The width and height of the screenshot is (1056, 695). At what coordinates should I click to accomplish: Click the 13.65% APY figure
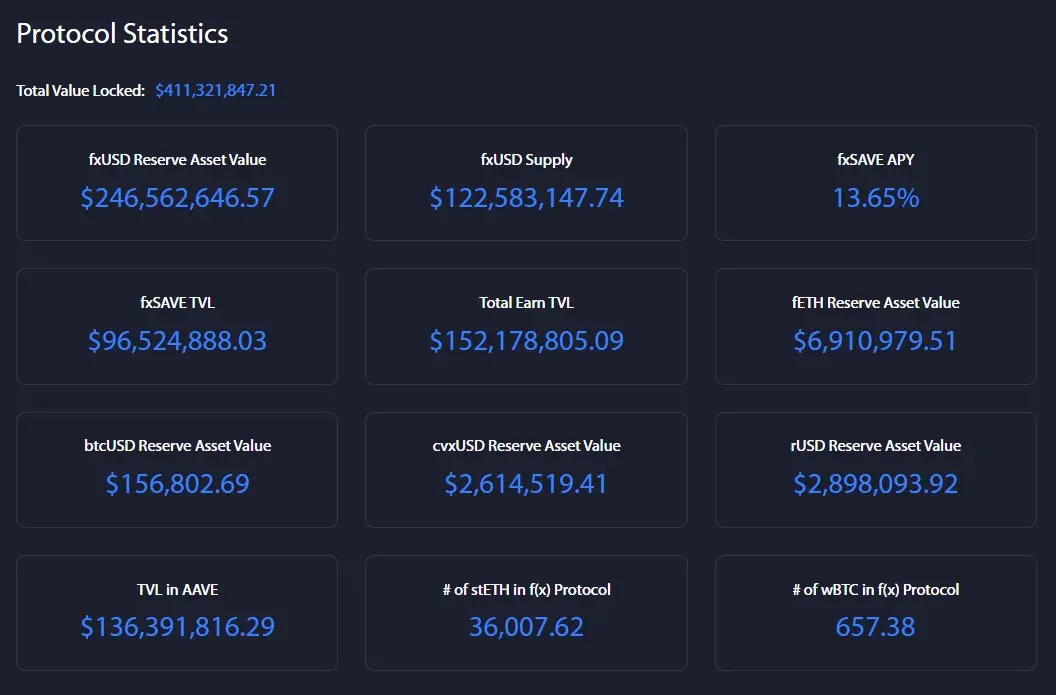876,198
